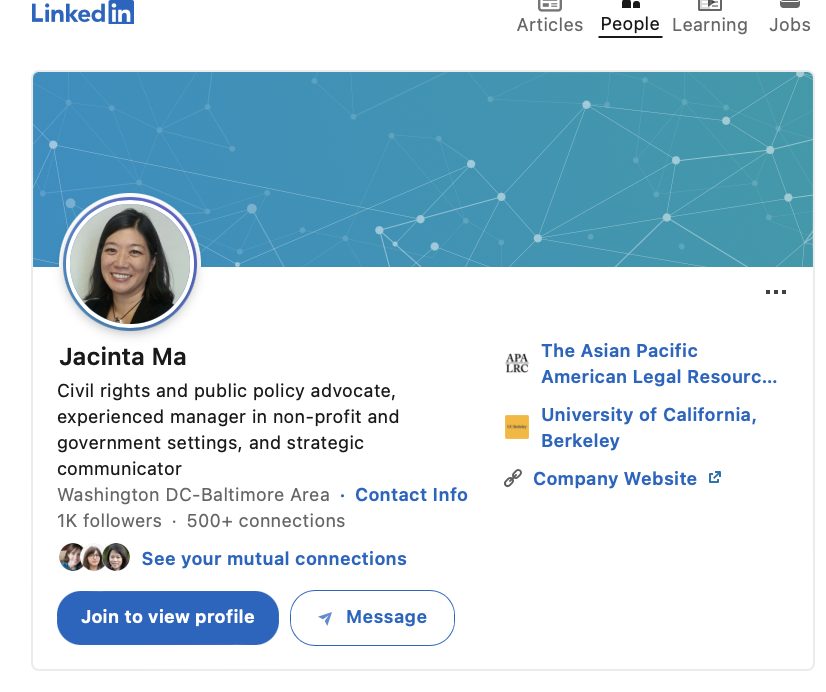Screen dimensions: 826x692
Task: Click the APA LRC organization logo
Action: click(x=516, y=364)
